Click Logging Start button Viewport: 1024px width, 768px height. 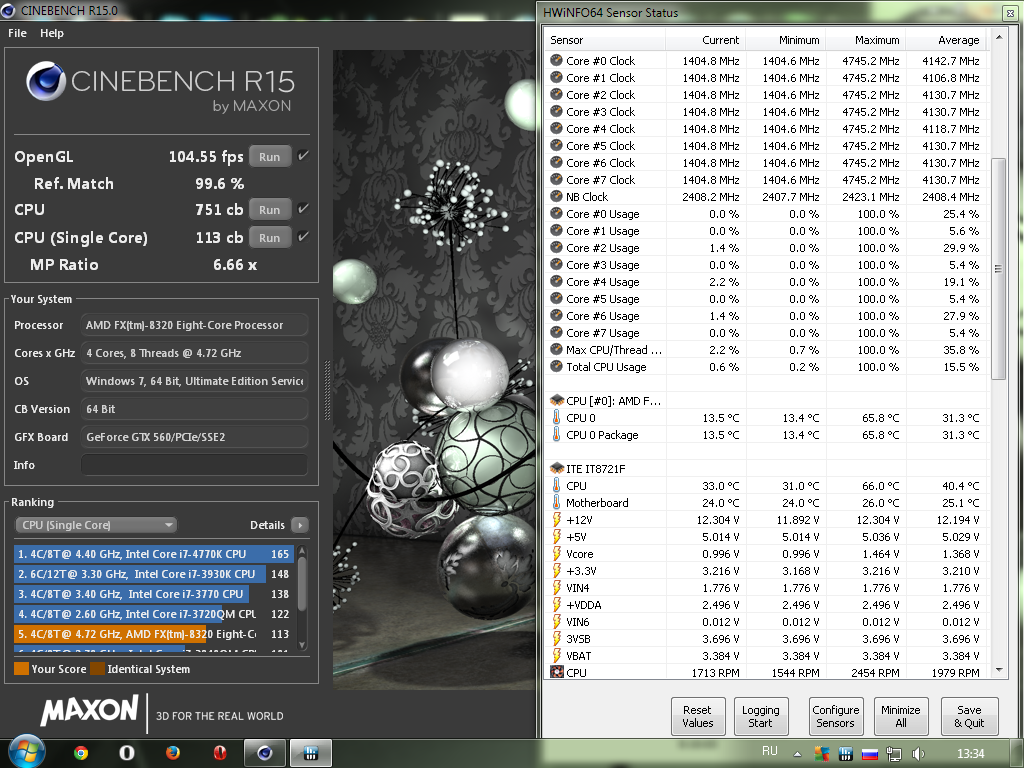click(760, 716)
